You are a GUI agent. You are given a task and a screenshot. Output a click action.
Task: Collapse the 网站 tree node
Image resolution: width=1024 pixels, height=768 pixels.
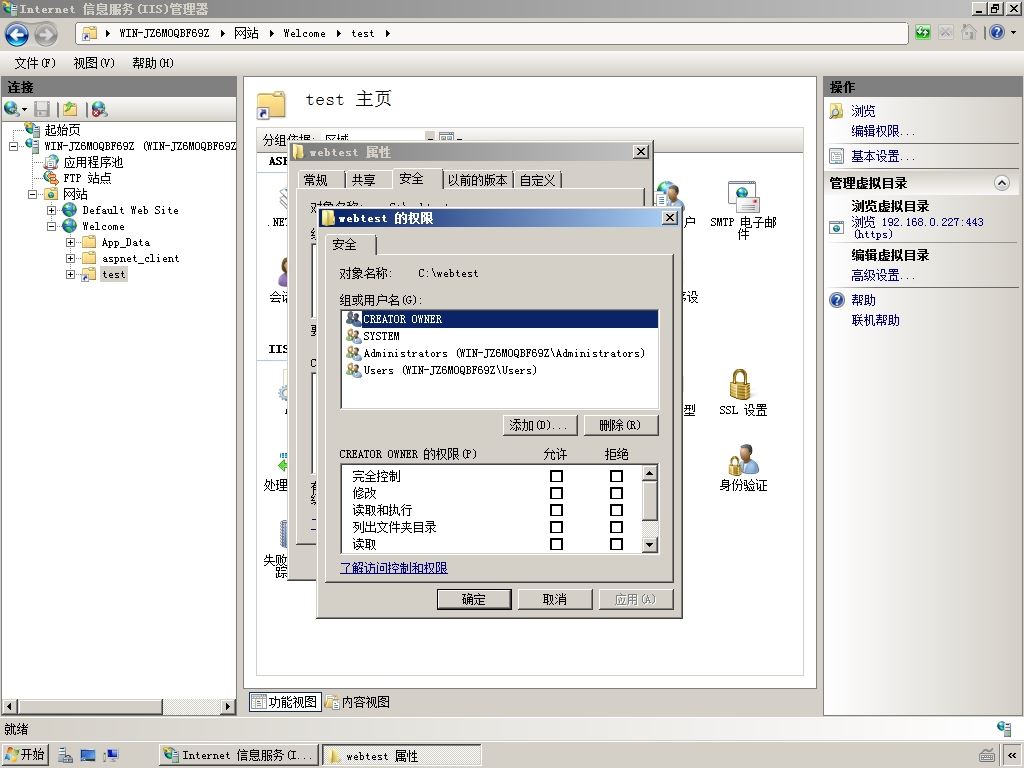(32, 194)
